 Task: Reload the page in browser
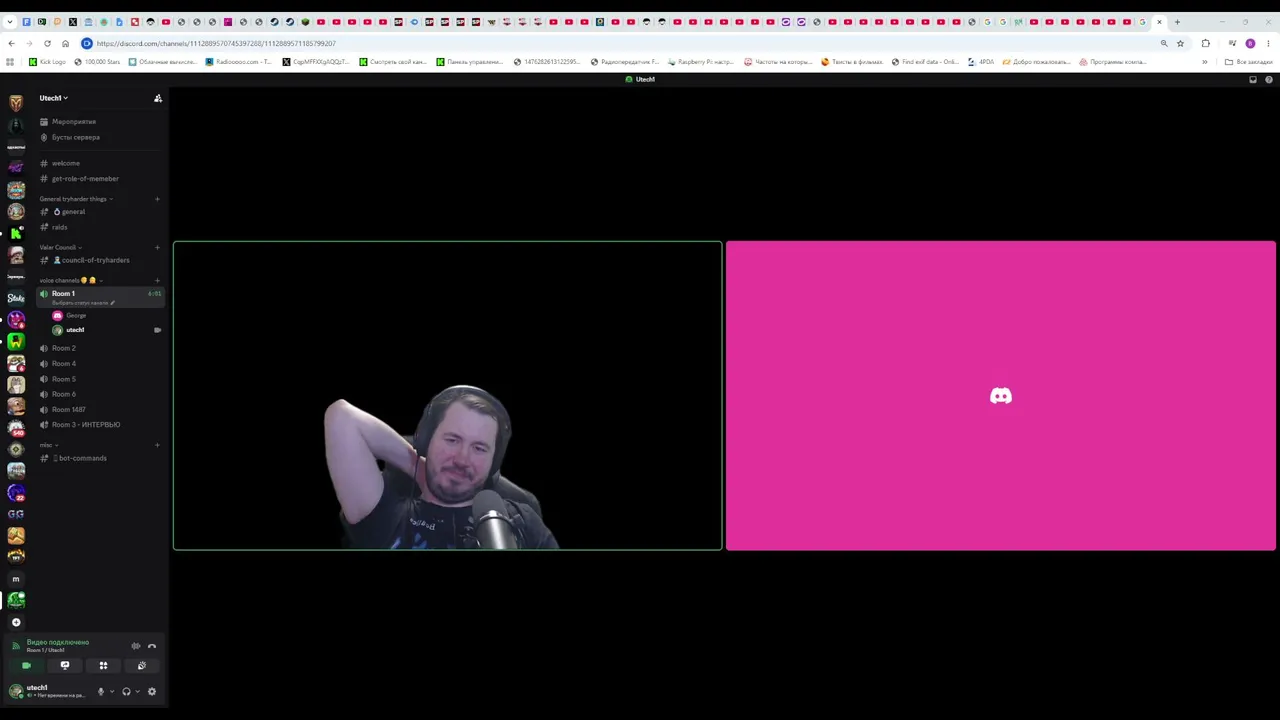coord(47,44)
